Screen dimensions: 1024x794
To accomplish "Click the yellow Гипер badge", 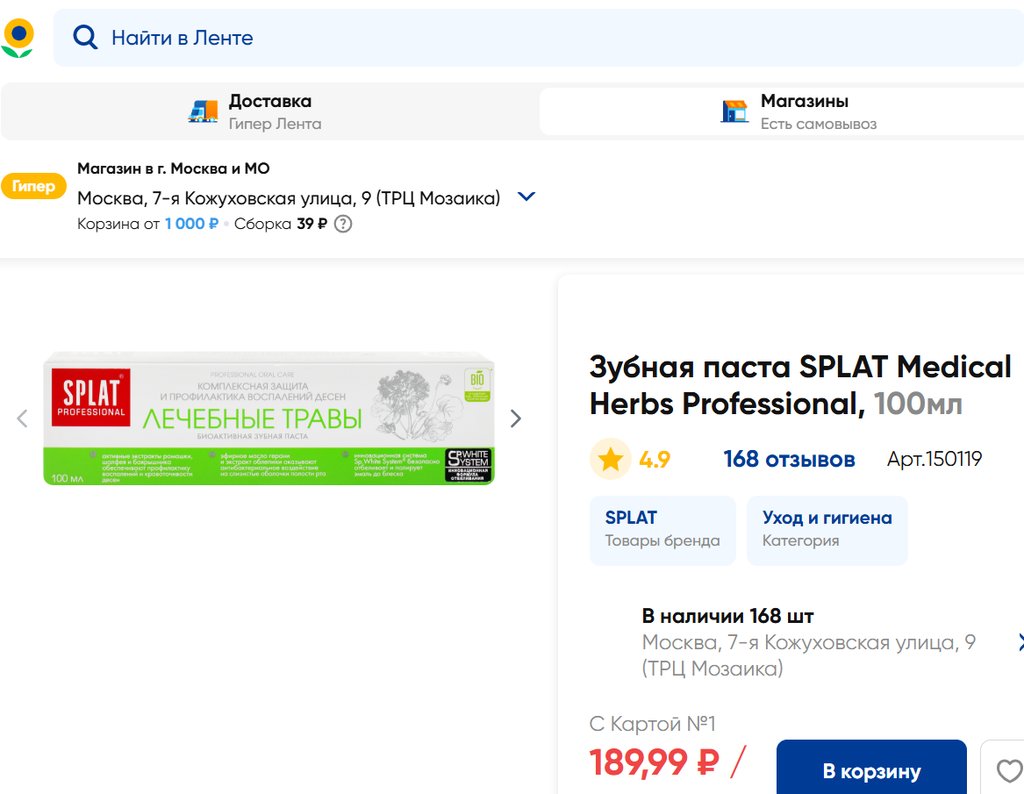I will click(x=33, y=187).
